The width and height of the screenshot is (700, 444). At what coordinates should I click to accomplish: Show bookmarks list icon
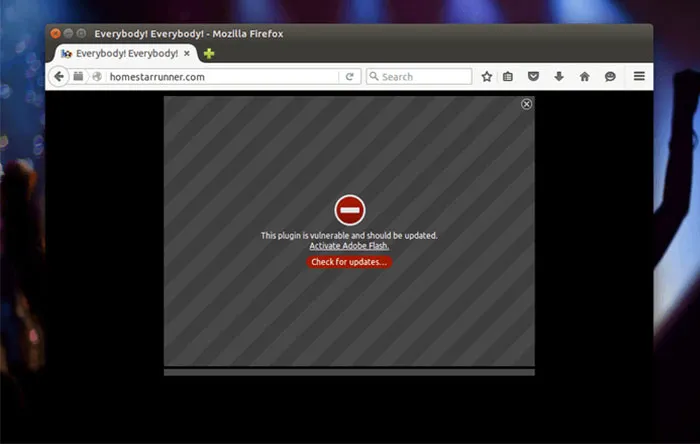click(508, 76)
